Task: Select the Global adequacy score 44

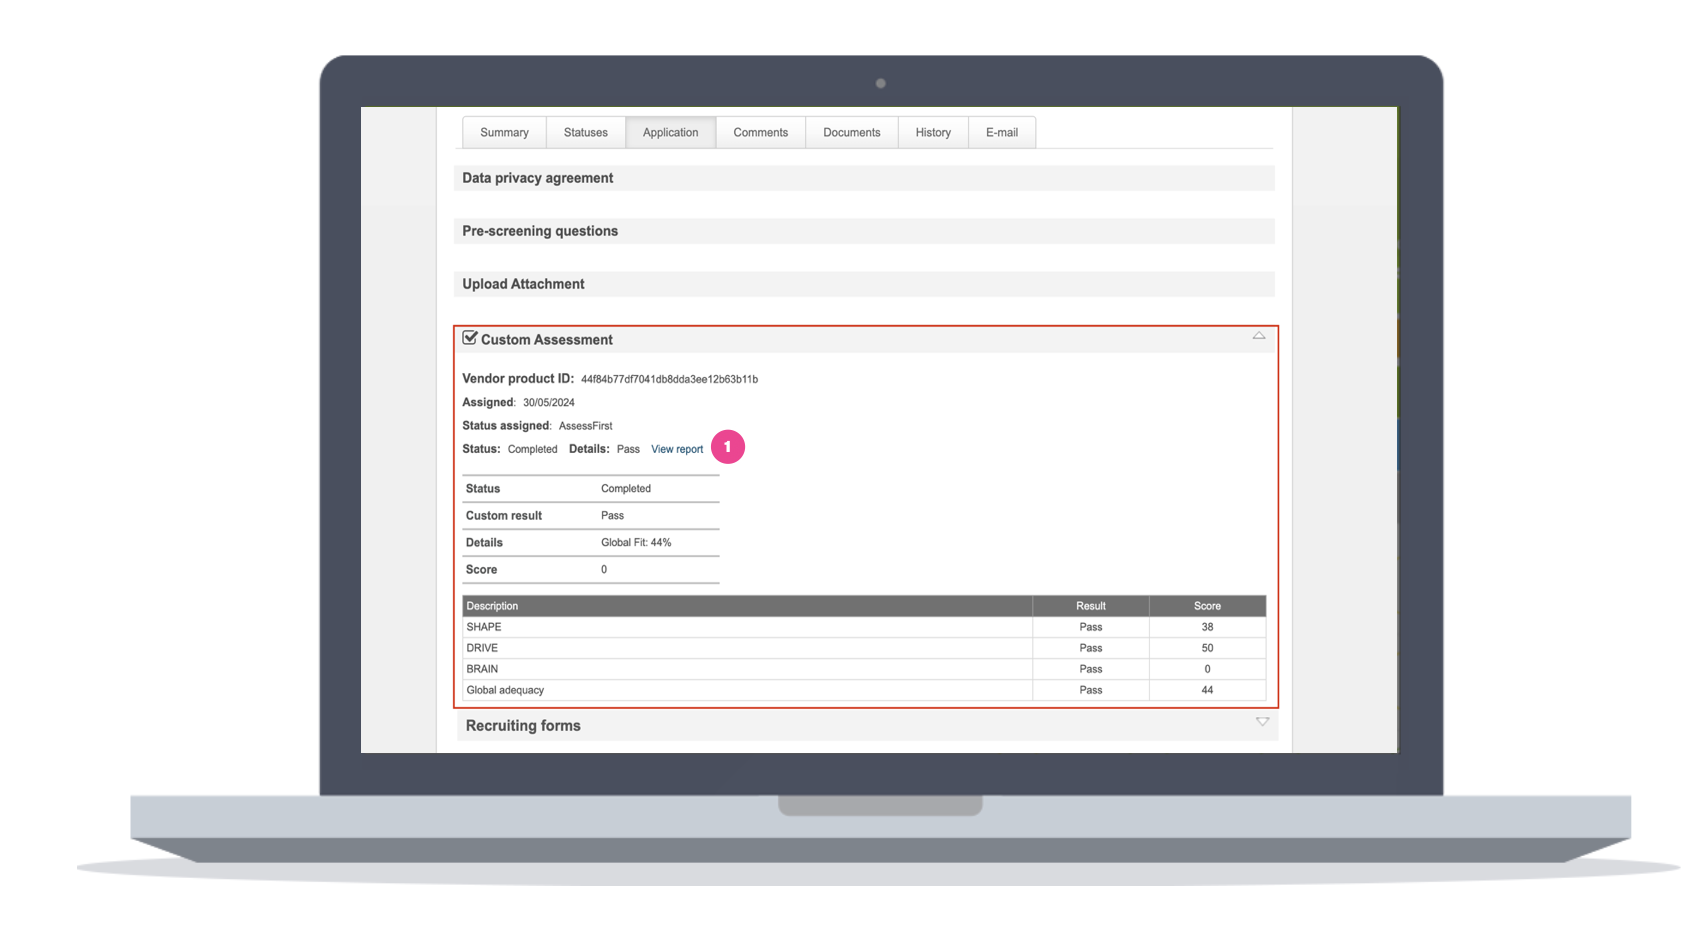Action: (1207, 689)
